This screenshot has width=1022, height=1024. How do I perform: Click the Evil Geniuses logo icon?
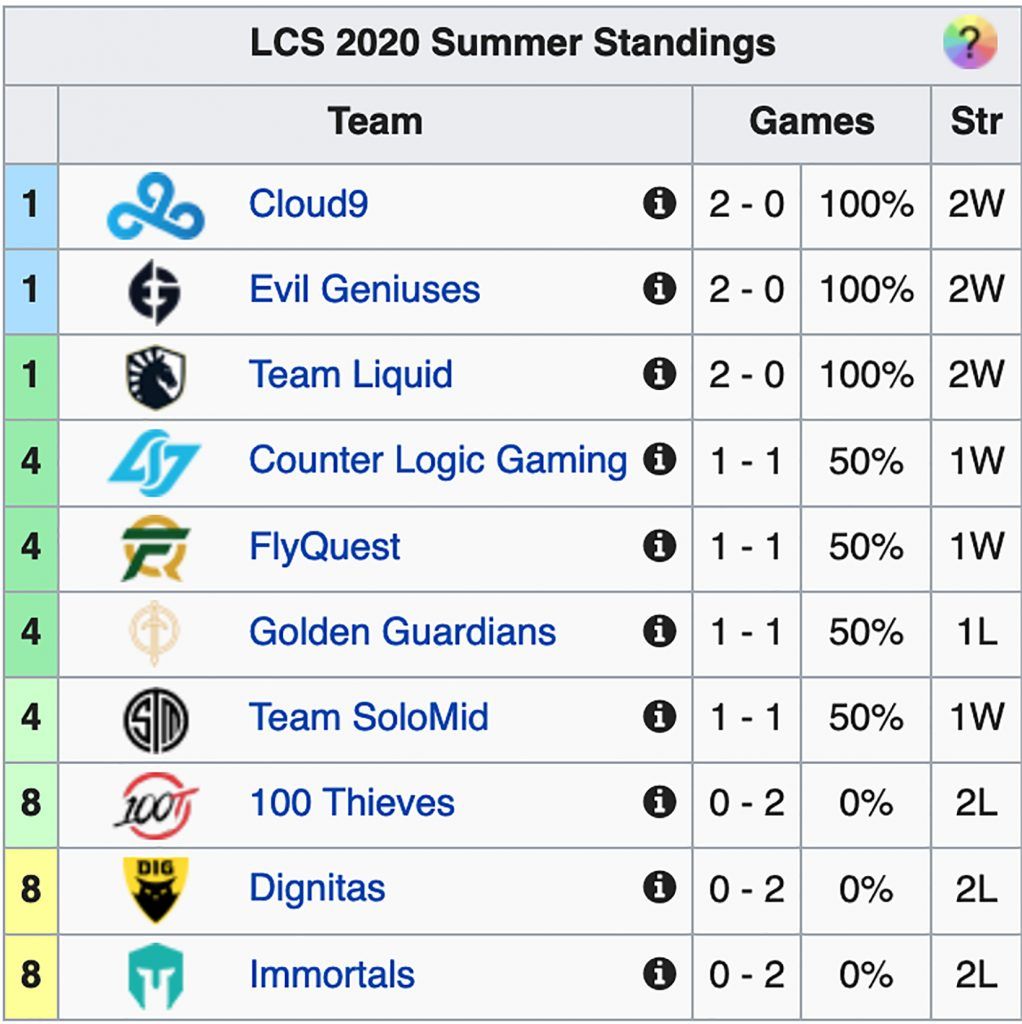point(156,290)
